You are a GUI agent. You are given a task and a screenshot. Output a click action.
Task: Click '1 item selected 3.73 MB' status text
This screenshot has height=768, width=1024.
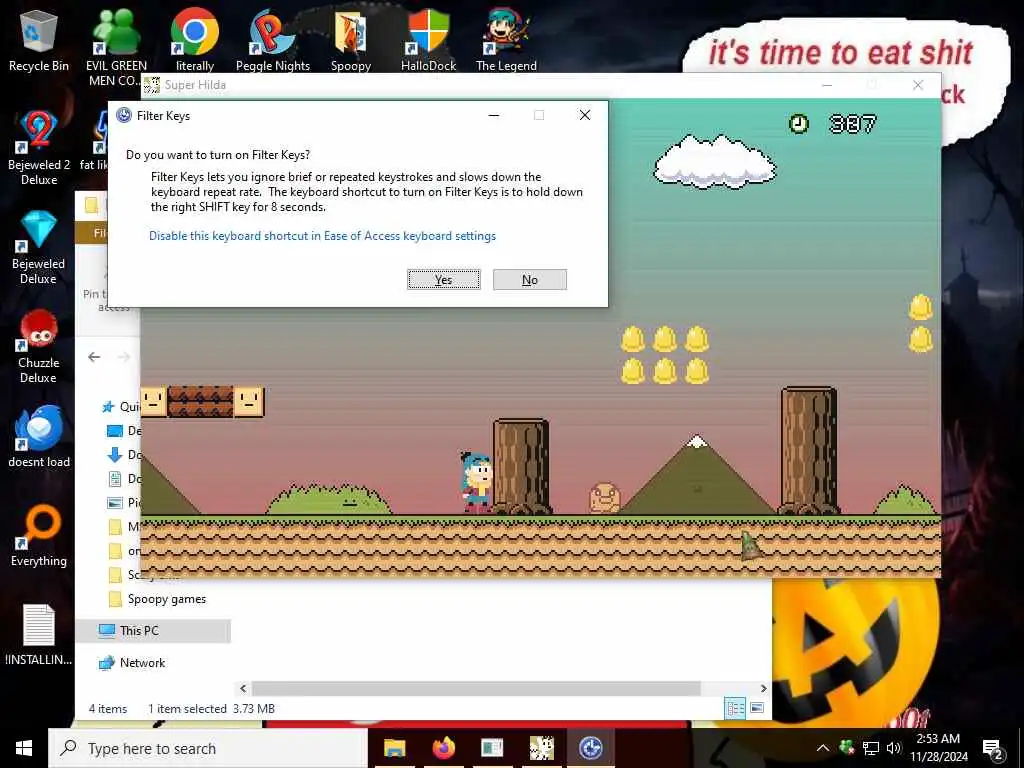pos(212,709)
